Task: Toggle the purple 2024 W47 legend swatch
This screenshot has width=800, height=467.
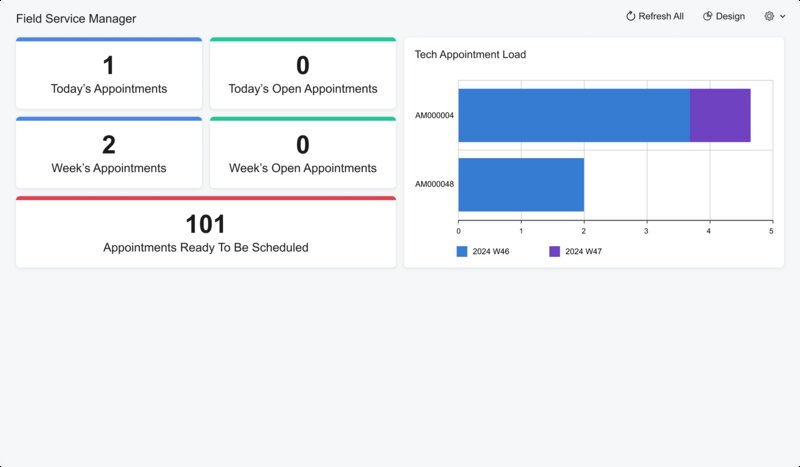Action: click(555, 252)
